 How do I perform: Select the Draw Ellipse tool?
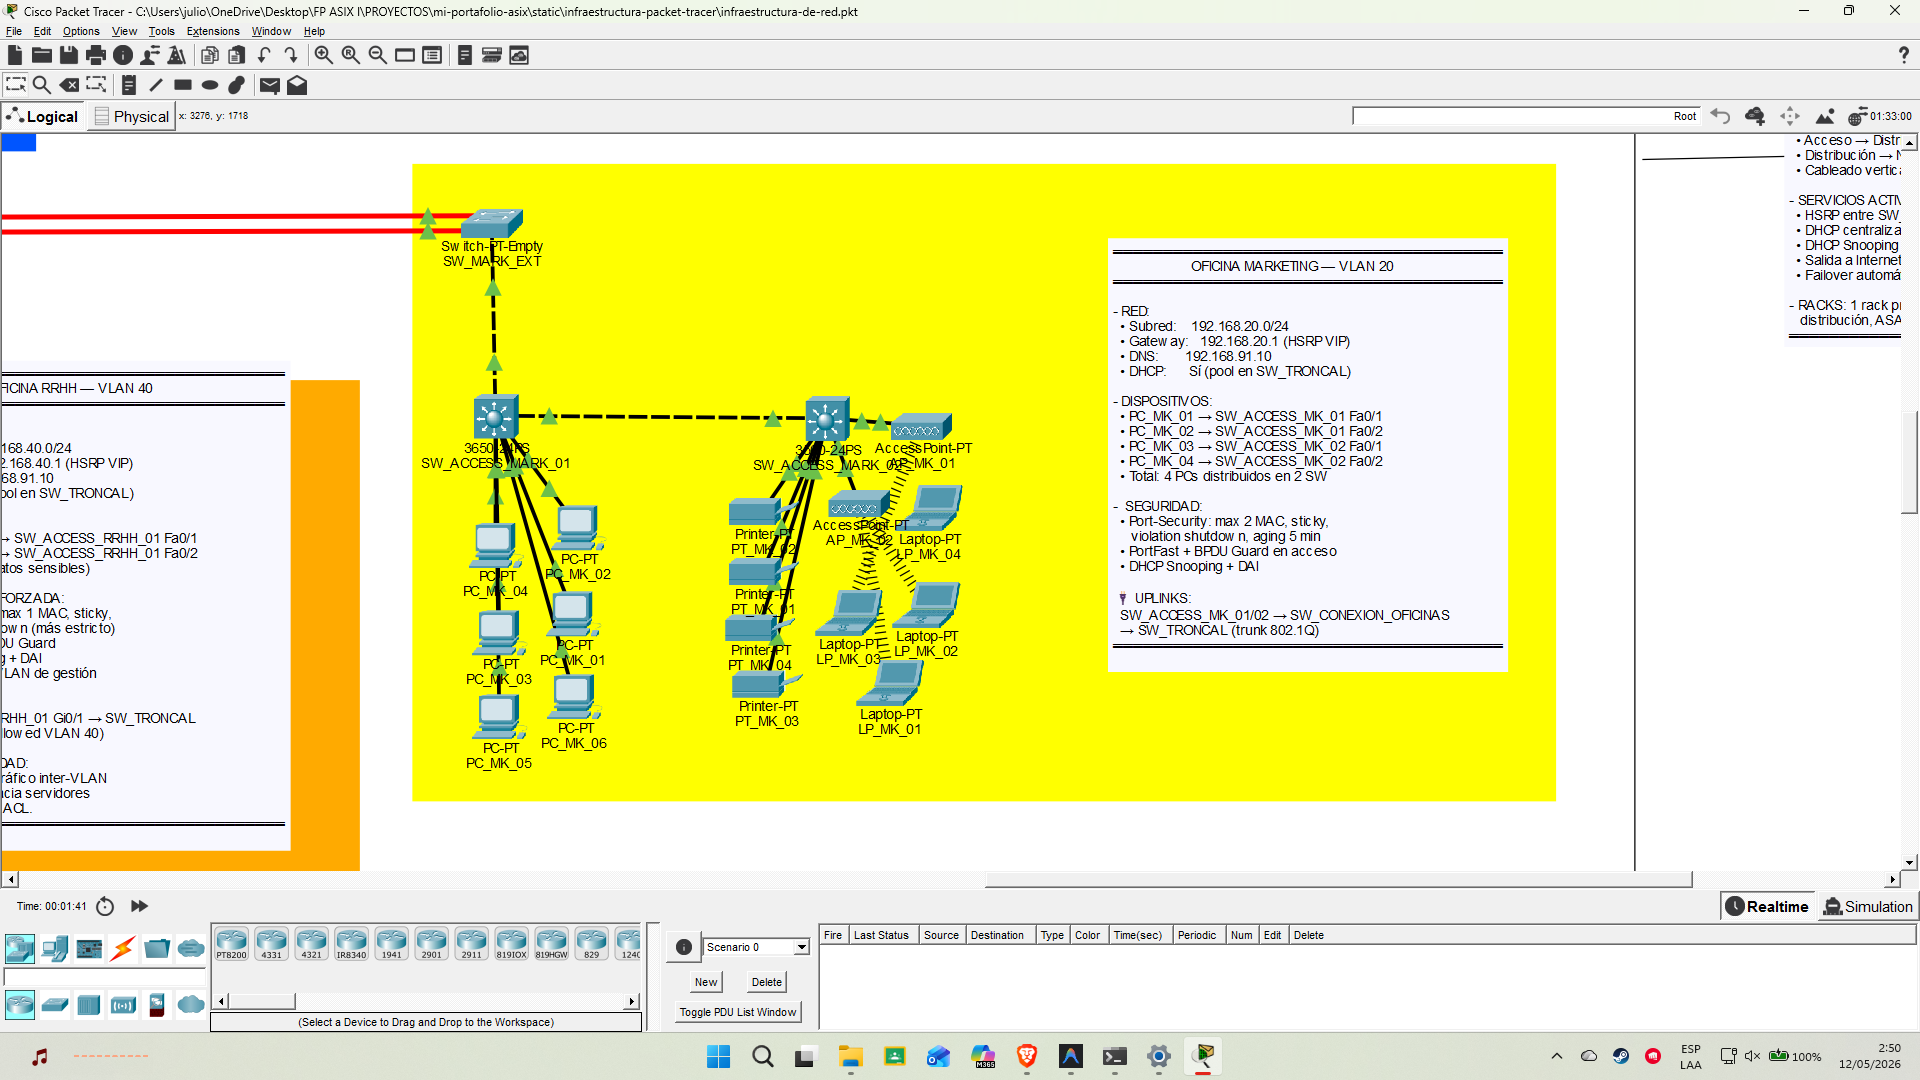[x=210, y=85]
